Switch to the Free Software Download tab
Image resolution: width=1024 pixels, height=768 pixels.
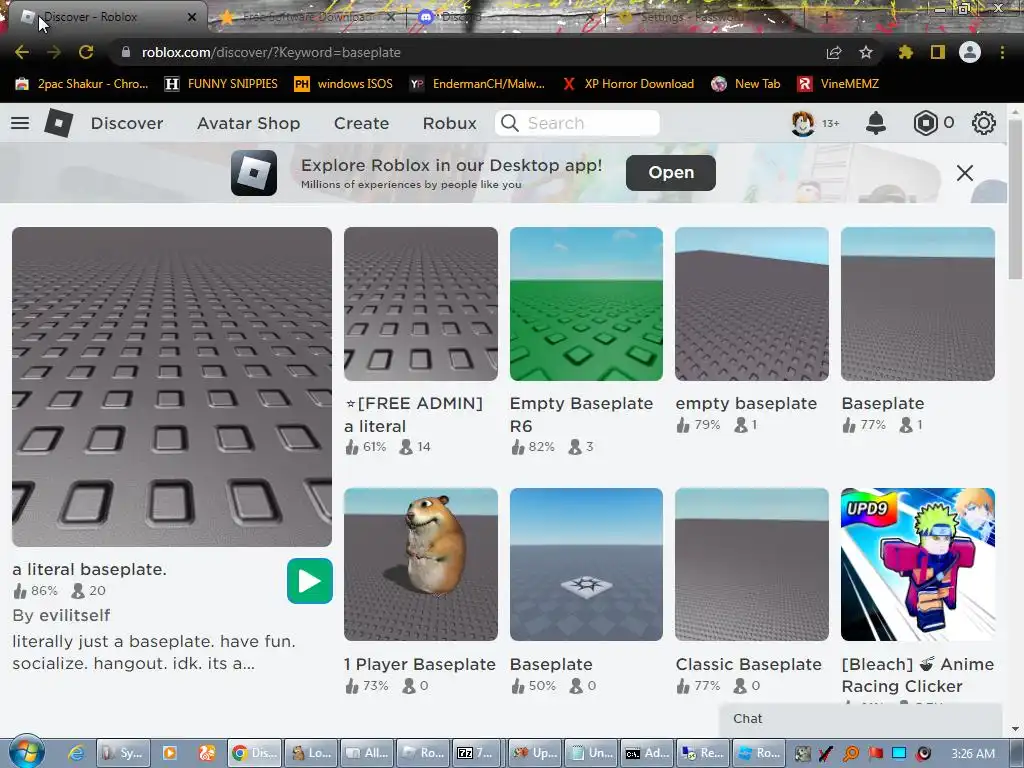coord(308,17)
